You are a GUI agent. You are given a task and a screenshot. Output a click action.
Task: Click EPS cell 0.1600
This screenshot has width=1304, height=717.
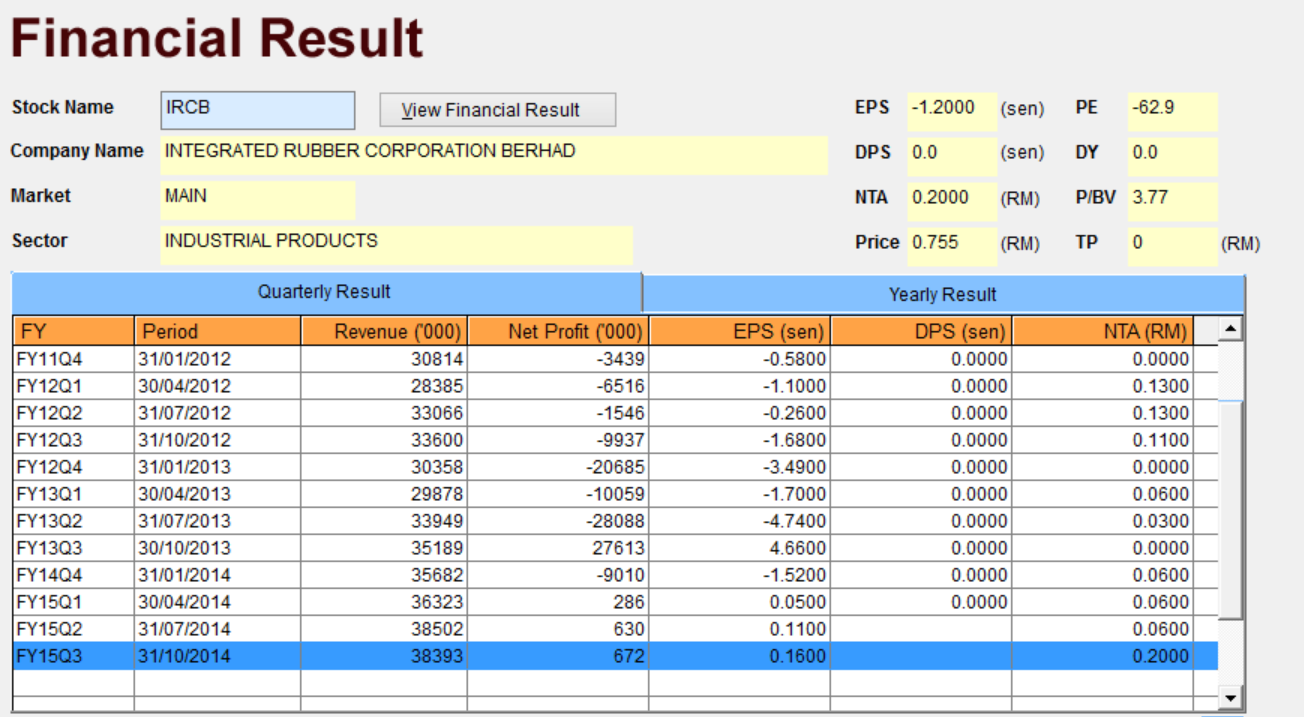point(740,656)
